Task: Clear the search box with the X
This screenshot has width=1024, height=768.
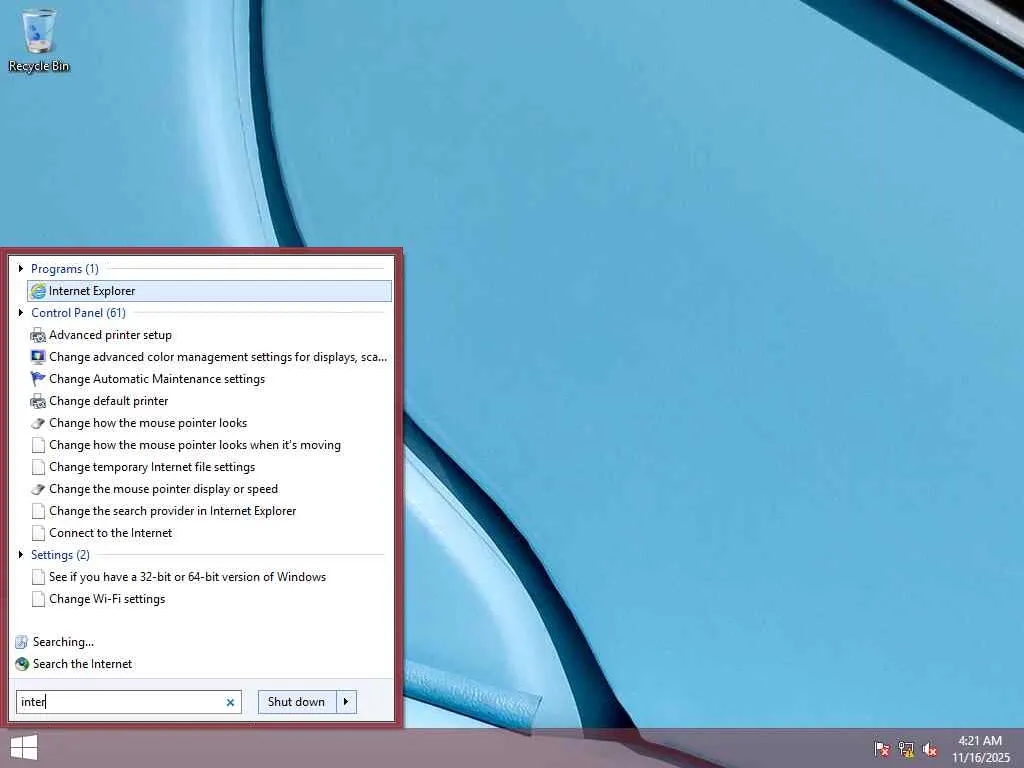Action: pyautogui.click(x=230, y=702)
